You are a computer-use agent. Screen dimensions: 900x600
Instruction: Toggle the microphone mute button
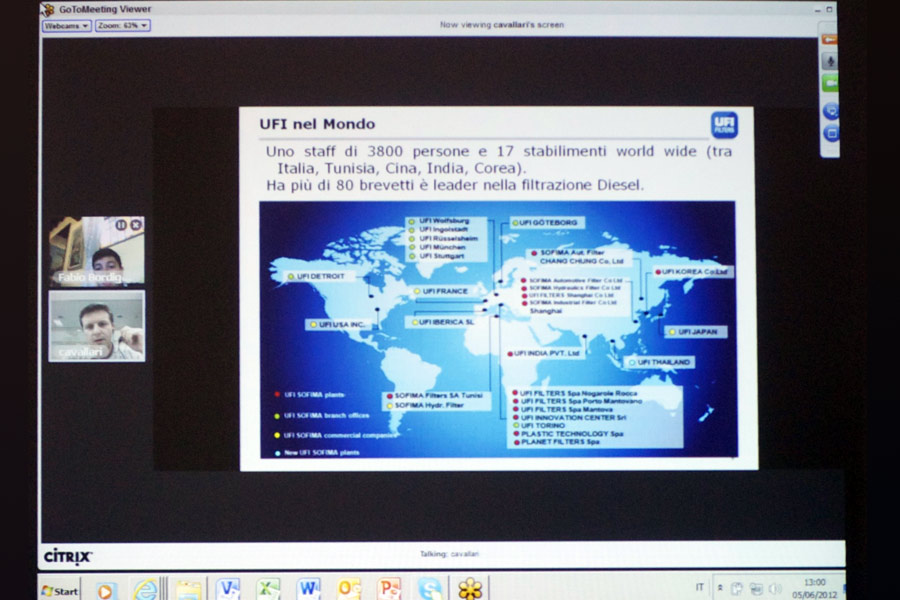pyautogui.click(x=830, y=61)
